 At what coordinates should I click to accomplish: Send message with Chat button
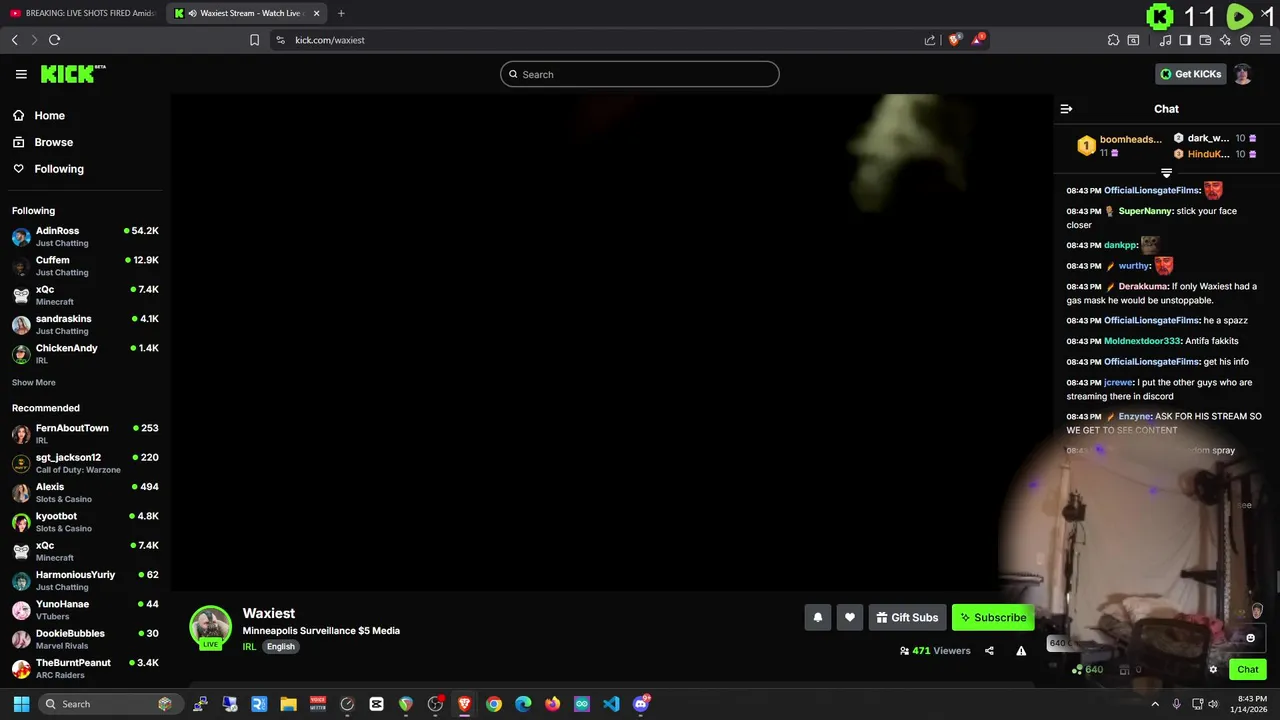pos(1247,670)
